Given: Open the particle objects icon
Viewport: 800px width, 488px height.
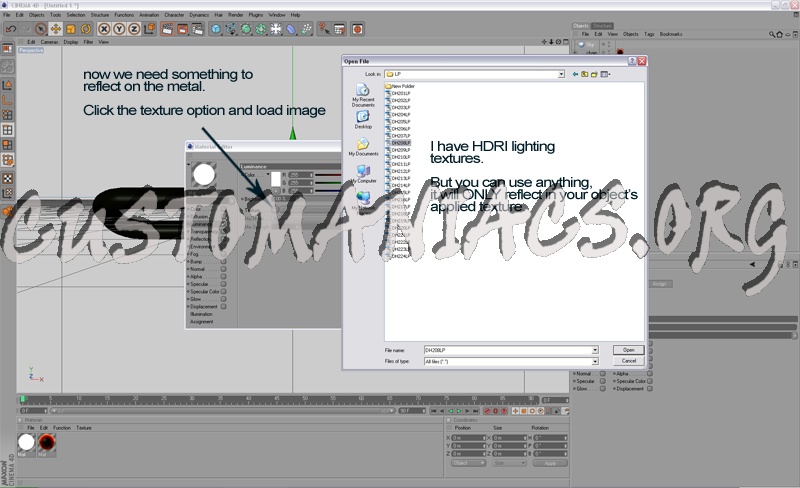Looking at the screenshot, I should [x=306, y=29].
